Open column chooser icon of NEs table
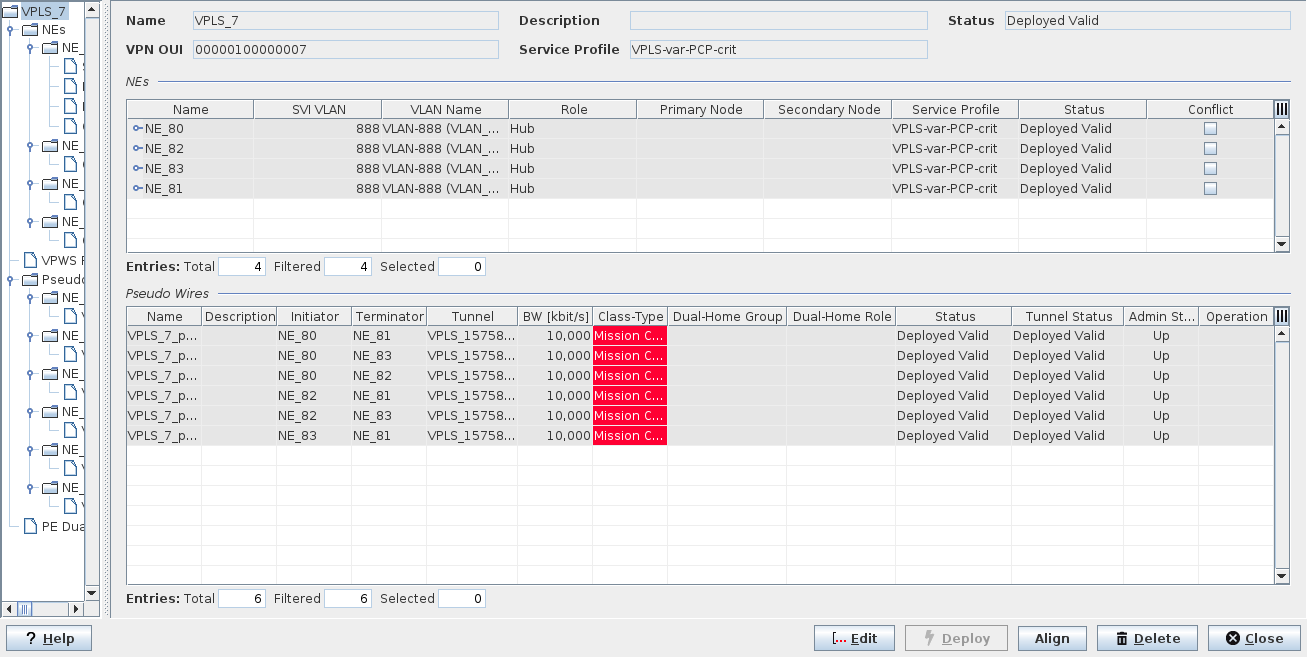Image resolution: width=1307 pixels, height=657 pixels. pyautogui.click(x=1282, y=109)
